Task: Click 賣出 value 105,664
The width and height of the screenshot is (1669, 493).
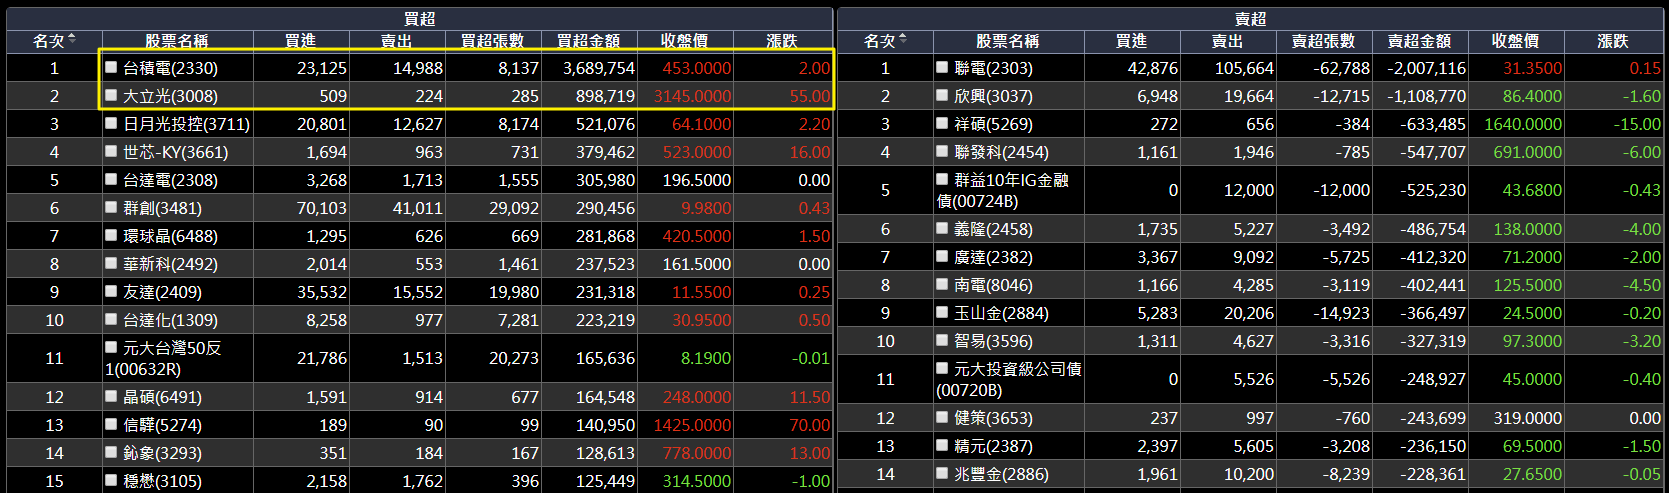Action: pos(1244,68)
